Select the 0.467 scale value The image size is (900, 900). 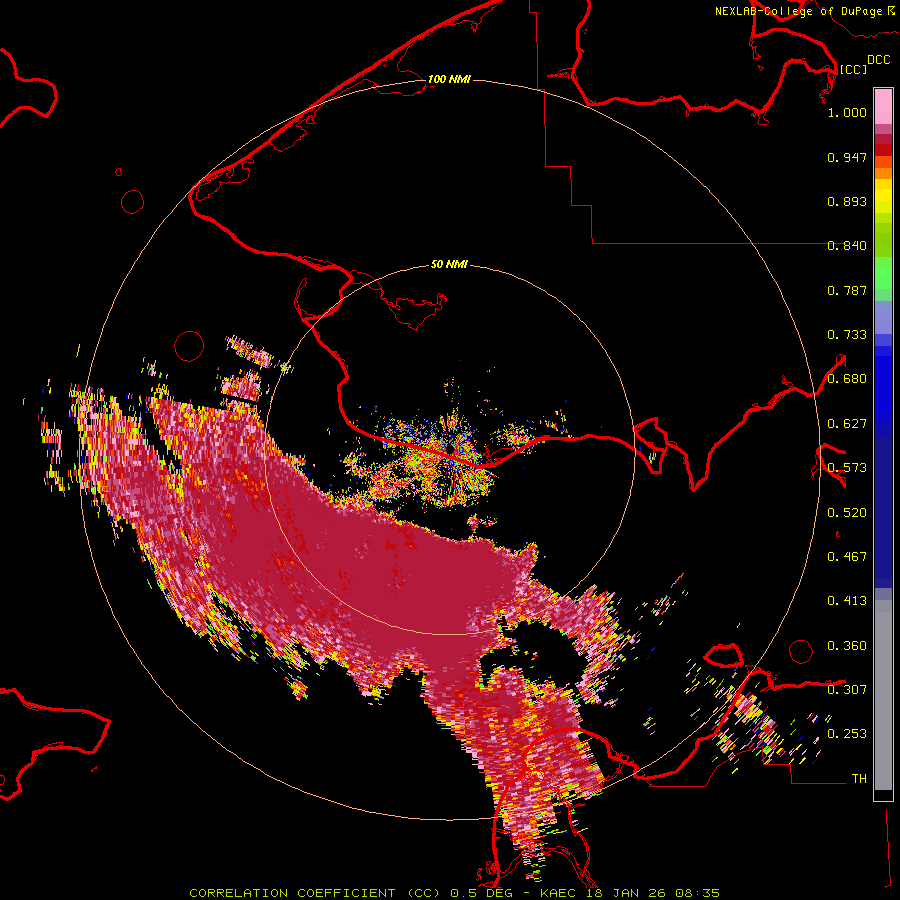pyautogui.click(x=847, y=557)
